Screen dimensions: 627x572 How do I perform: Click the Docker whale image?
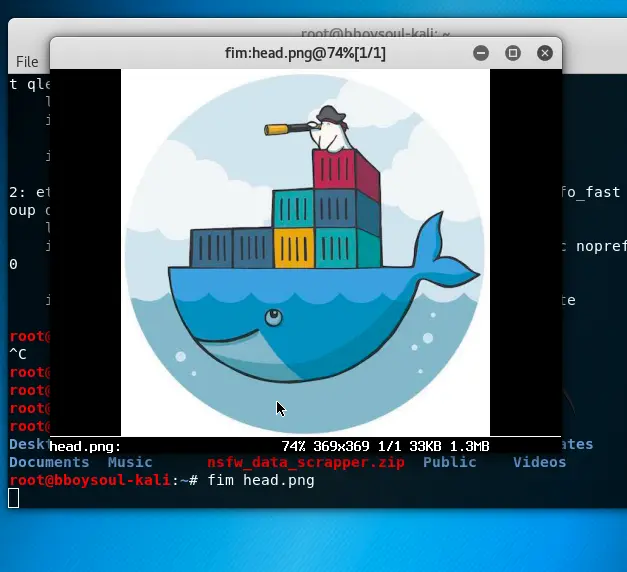click(x=305, y=252)
